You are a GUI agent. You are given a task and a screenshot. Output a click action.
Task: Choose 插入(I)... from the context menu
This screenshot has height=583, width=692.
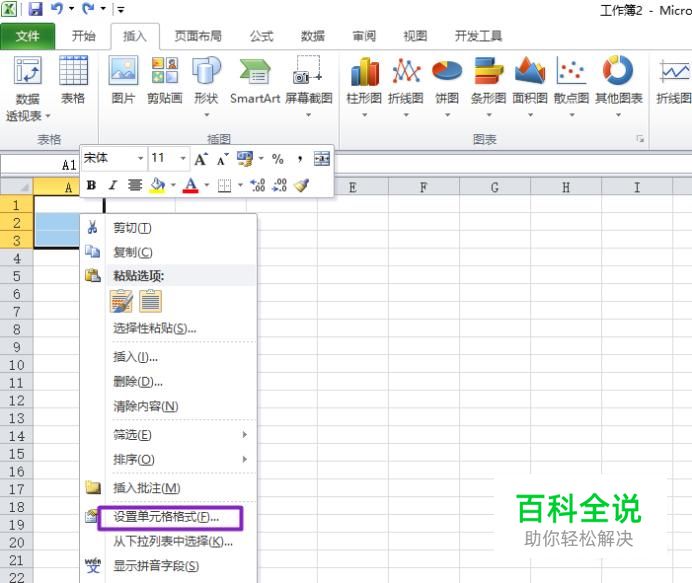[168, 357]
